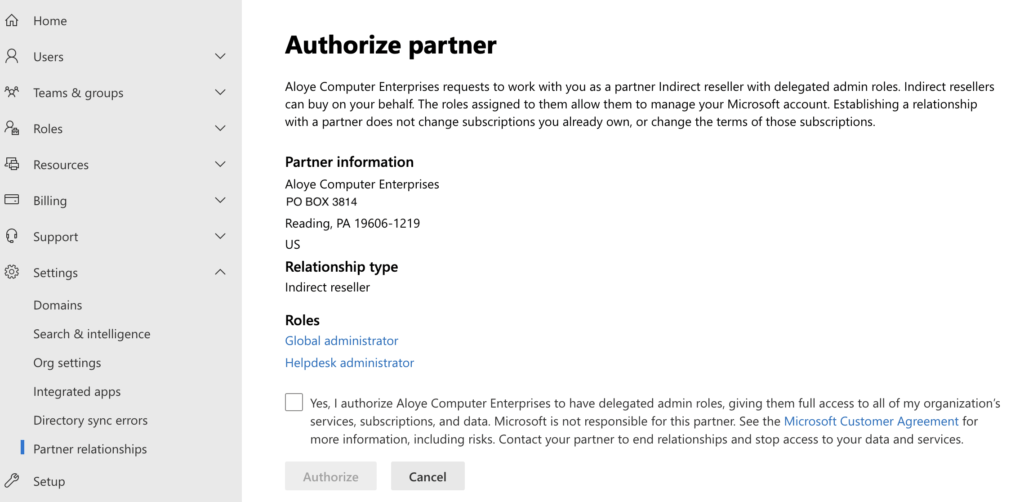
Task: Click the Setup wrench icon
Action: click(x=12, y=480)
